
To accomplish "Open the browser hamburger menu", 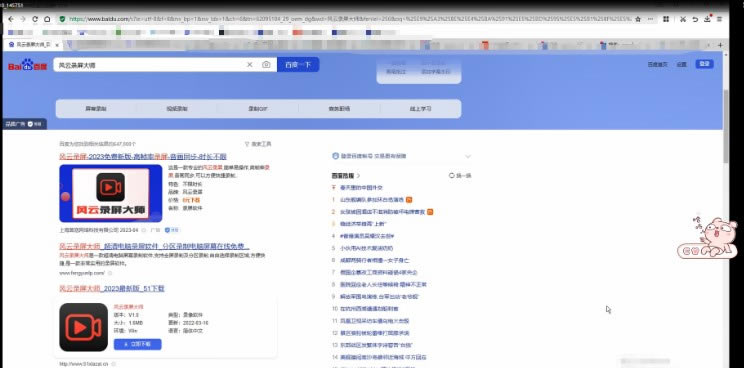I will coord(720,19).
